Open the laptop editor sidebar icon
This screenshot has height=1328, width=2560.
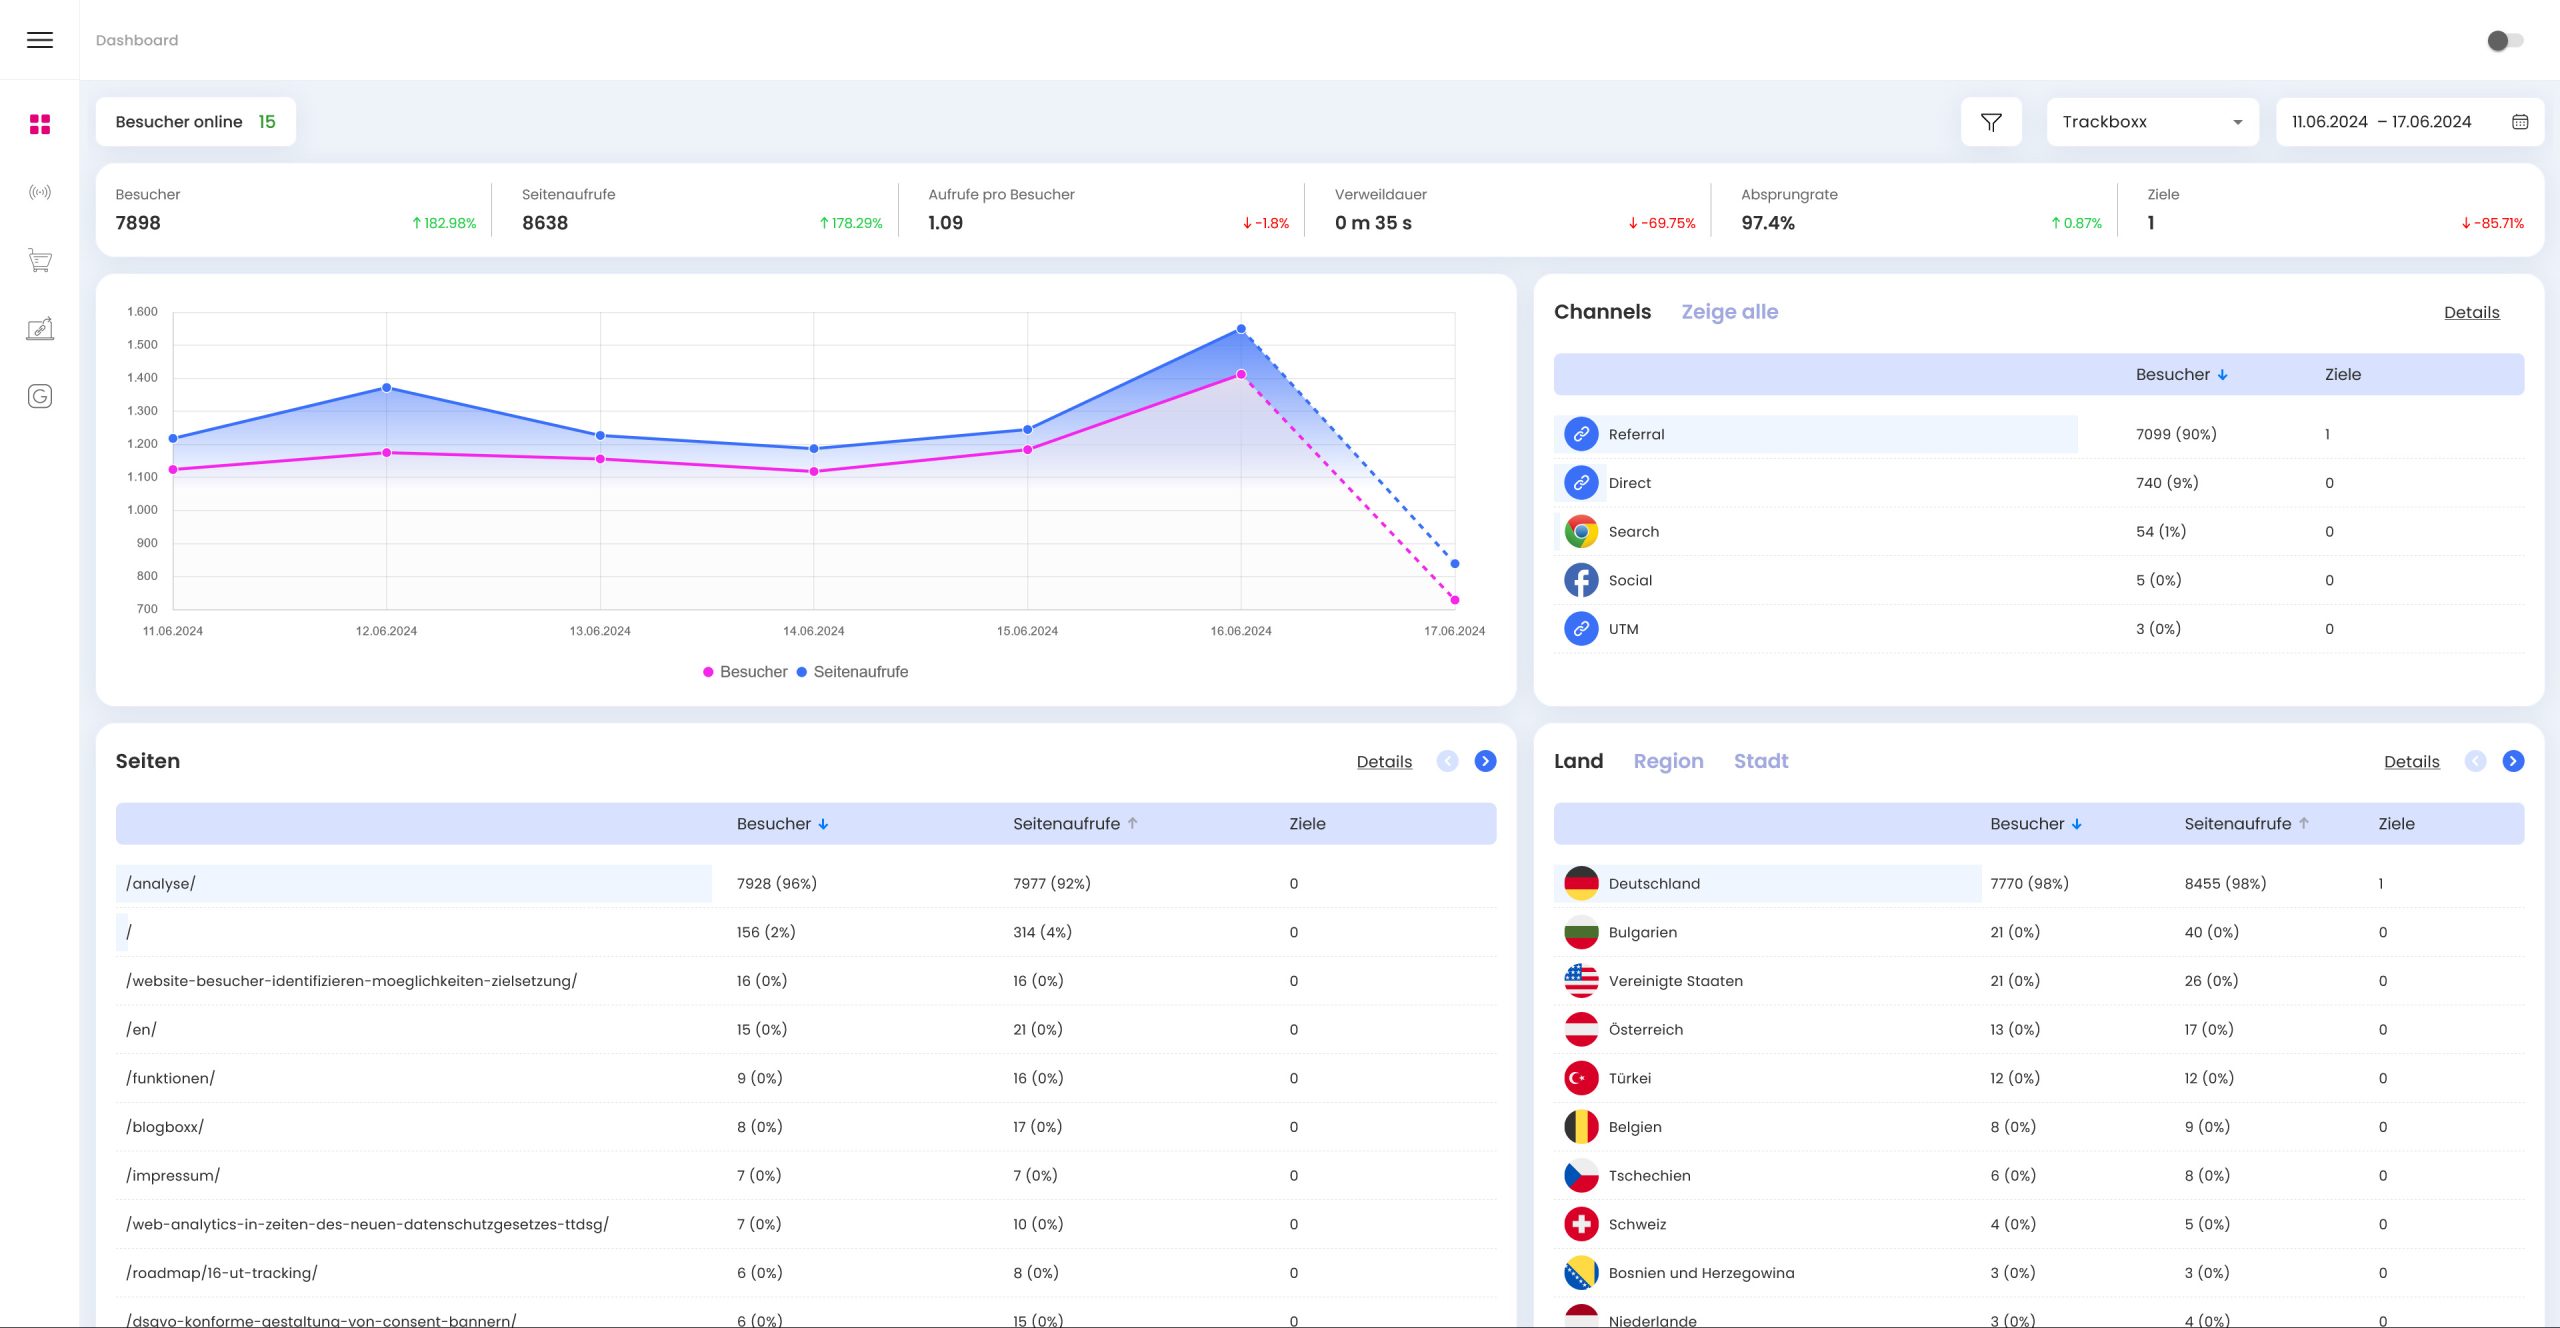40,328
